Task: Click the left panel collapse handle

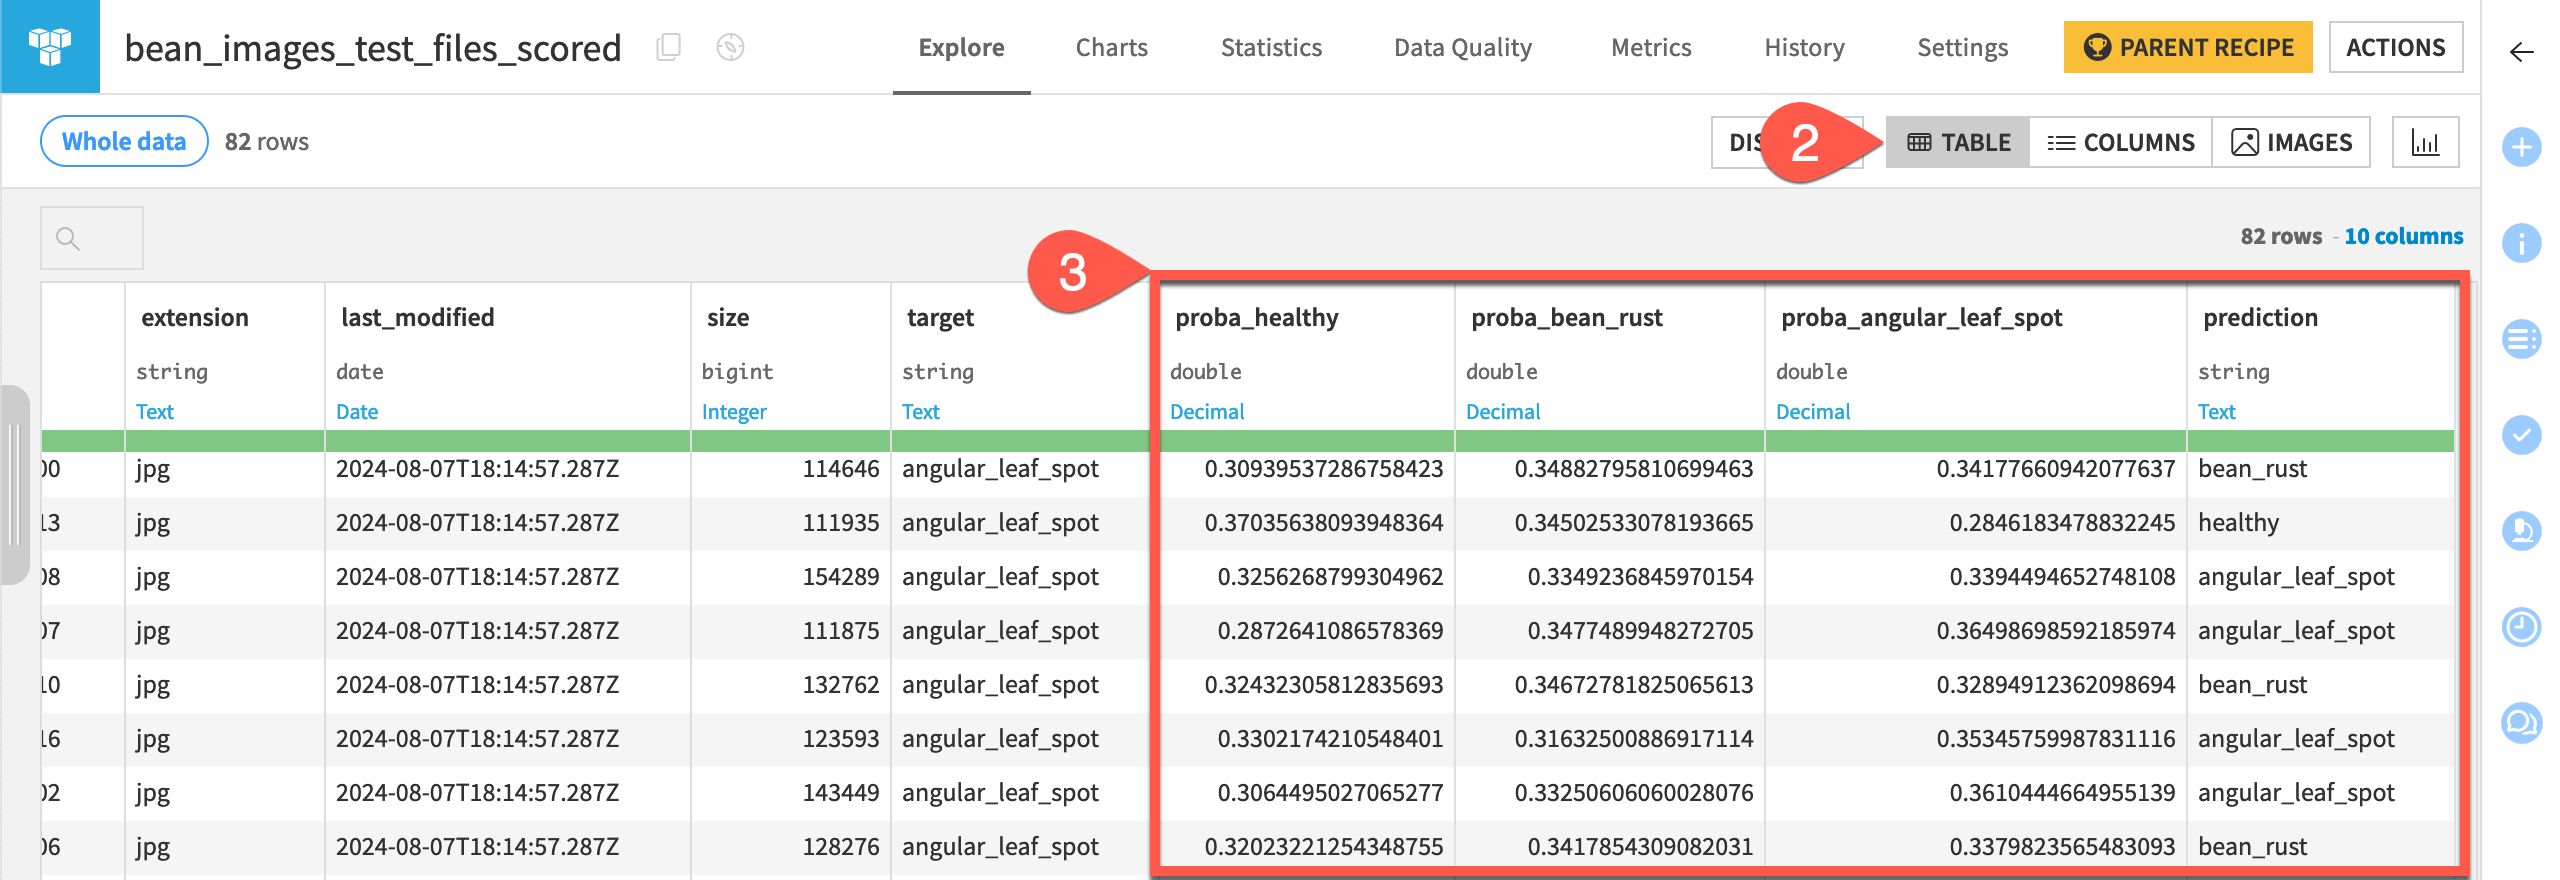Action: pyautogui.click(x=14, y=485)
